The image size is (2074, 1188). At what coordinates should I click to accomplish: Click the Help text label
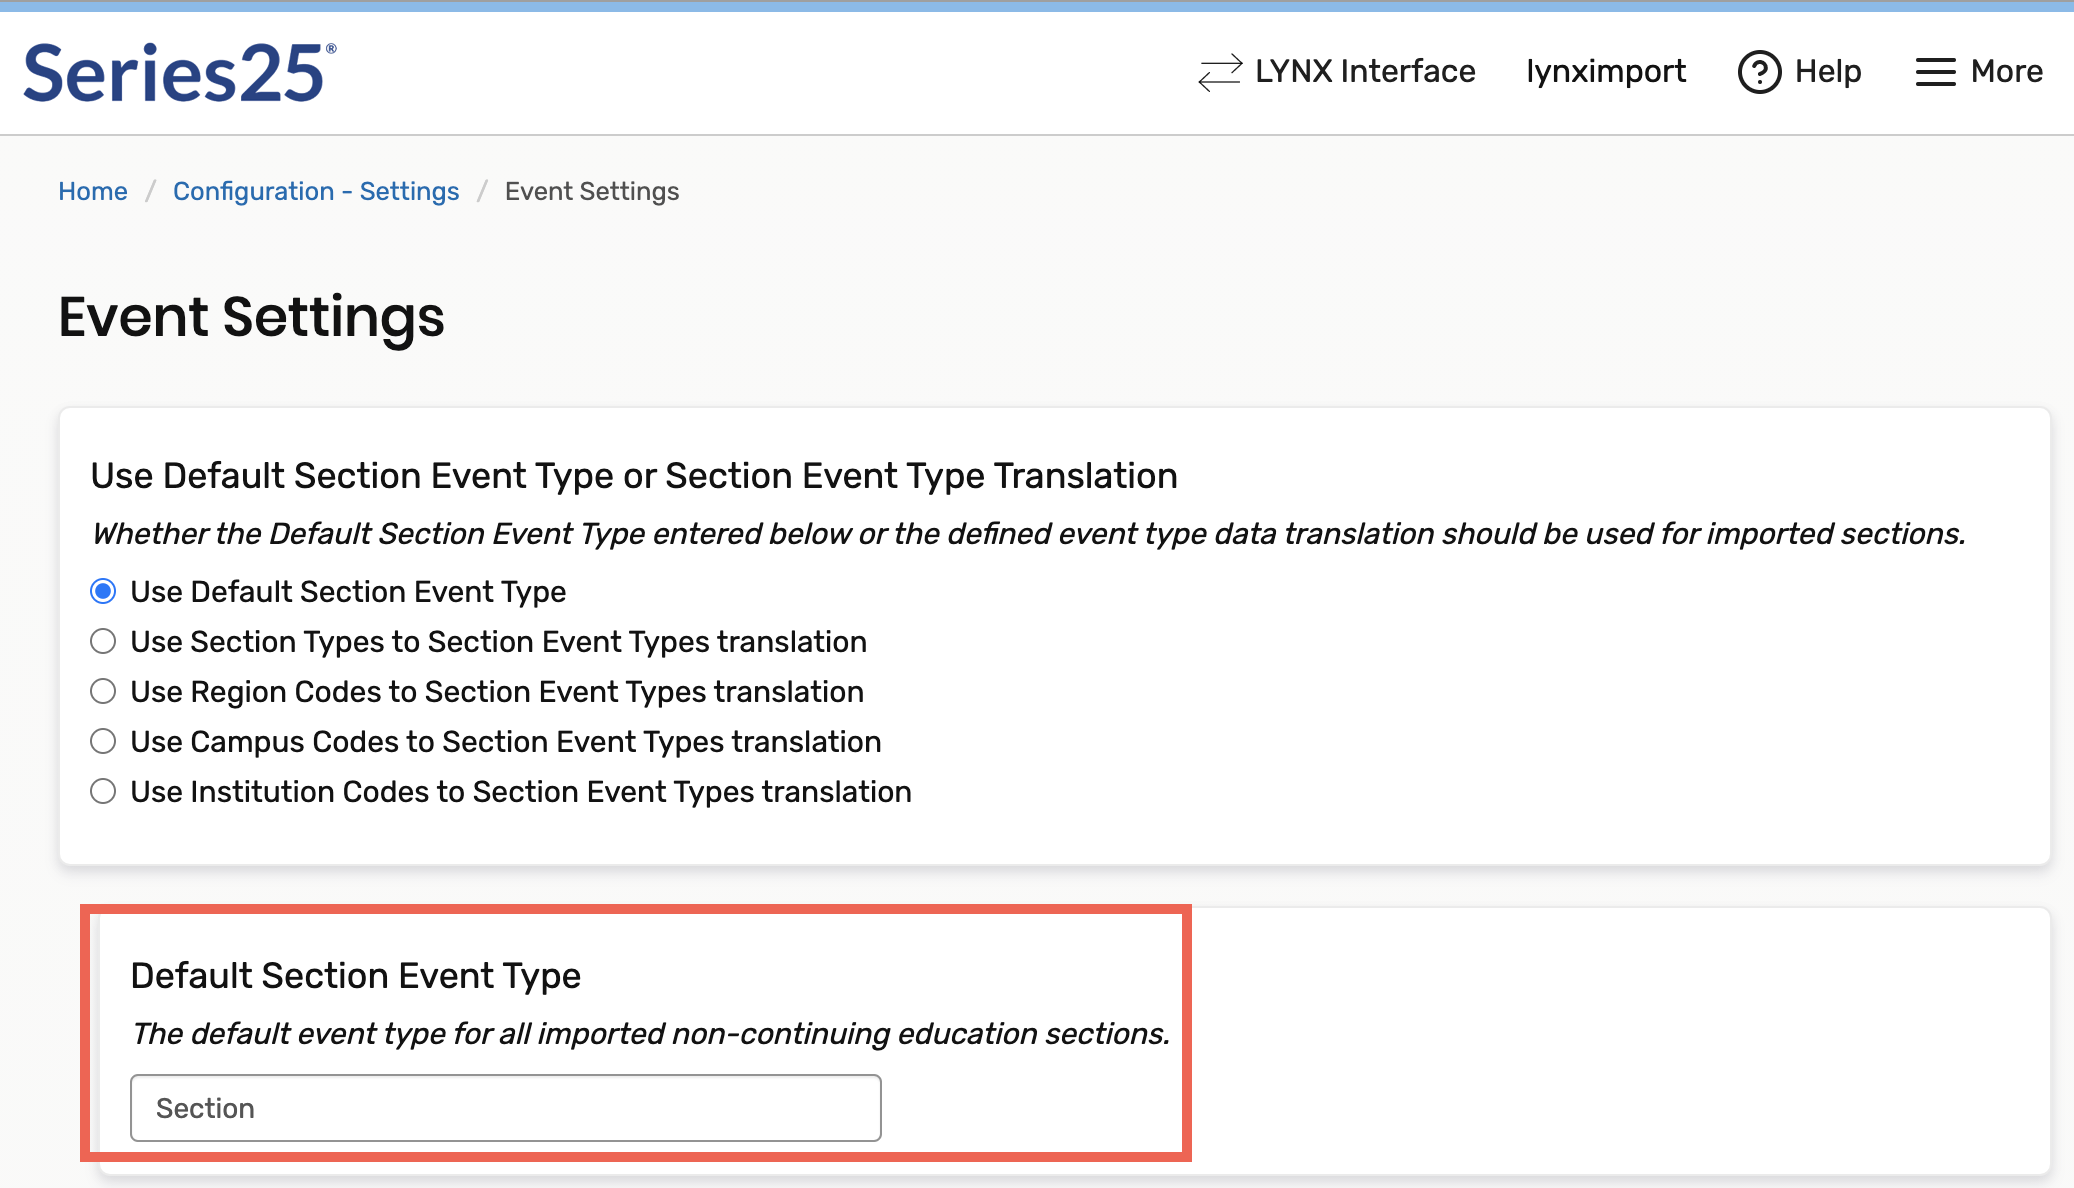click(1827, 72)
